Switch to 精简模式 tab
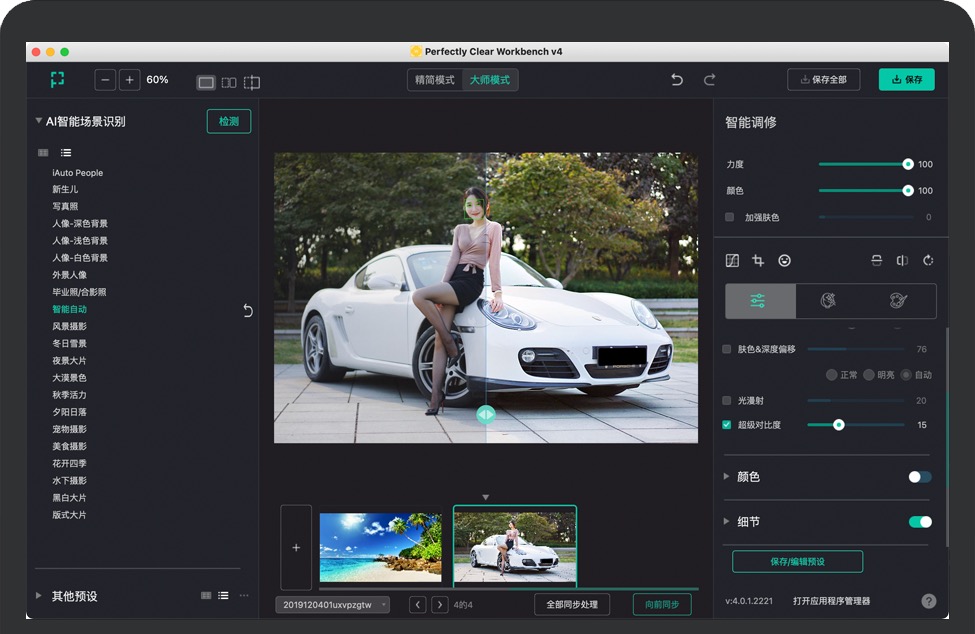The image size is (975, 634). (435, 80)
